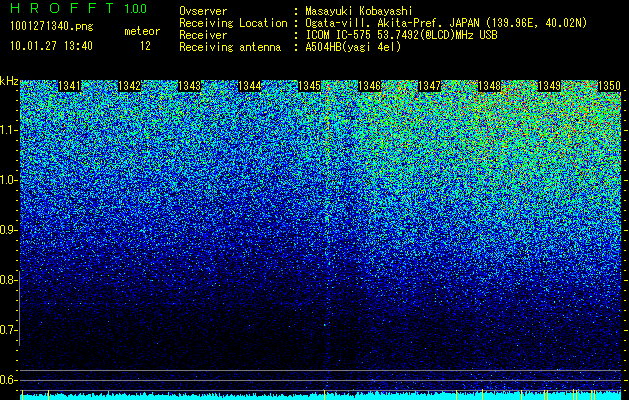Click the 0.8 frequency axis label

[8, 280]
